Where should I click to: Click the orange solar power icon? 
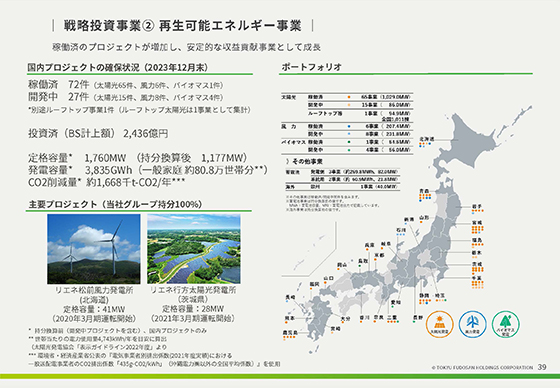pos(440,324)
